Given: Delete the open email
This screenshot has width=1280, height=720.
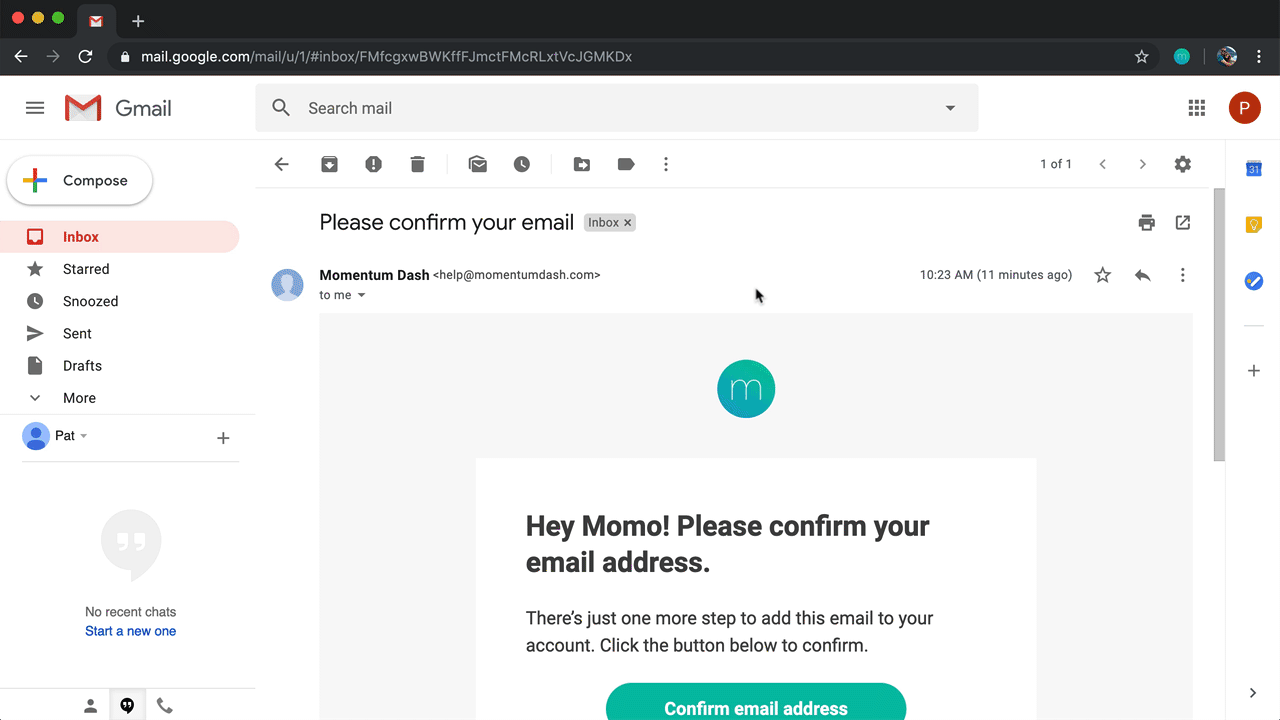Looking at the screenshot, I should [x=417, y=164].
